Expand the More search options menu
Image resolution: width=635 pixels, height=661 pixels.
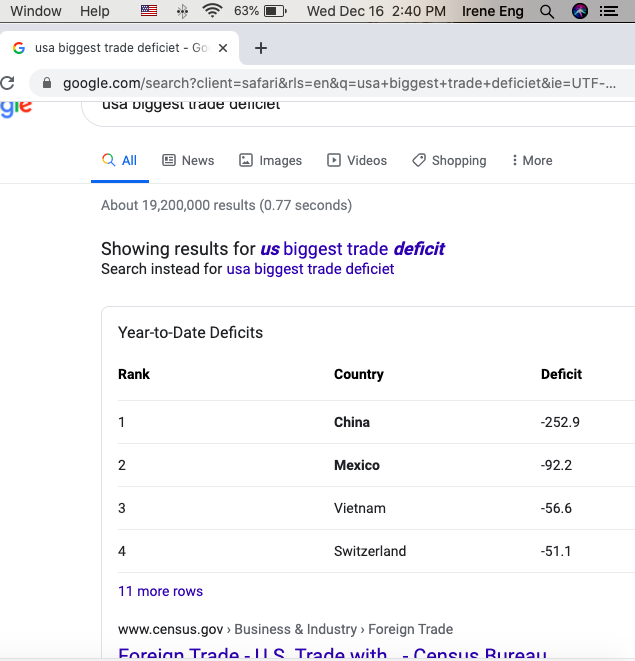531,160
